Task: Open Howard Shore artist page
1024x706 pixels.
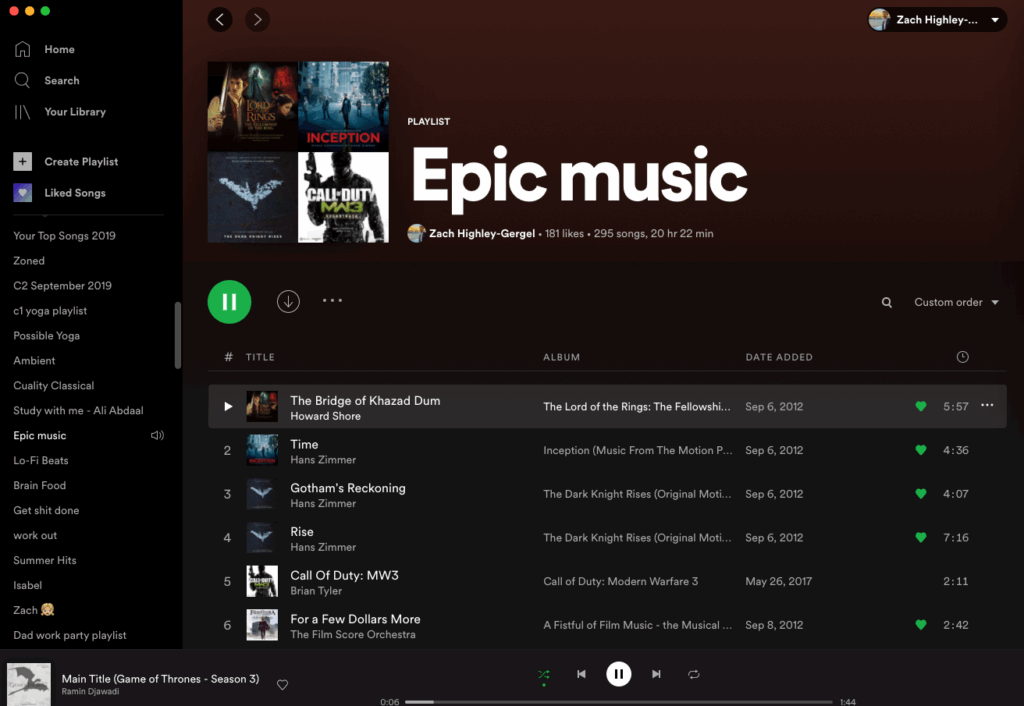Action: click(x=325, y=416)
